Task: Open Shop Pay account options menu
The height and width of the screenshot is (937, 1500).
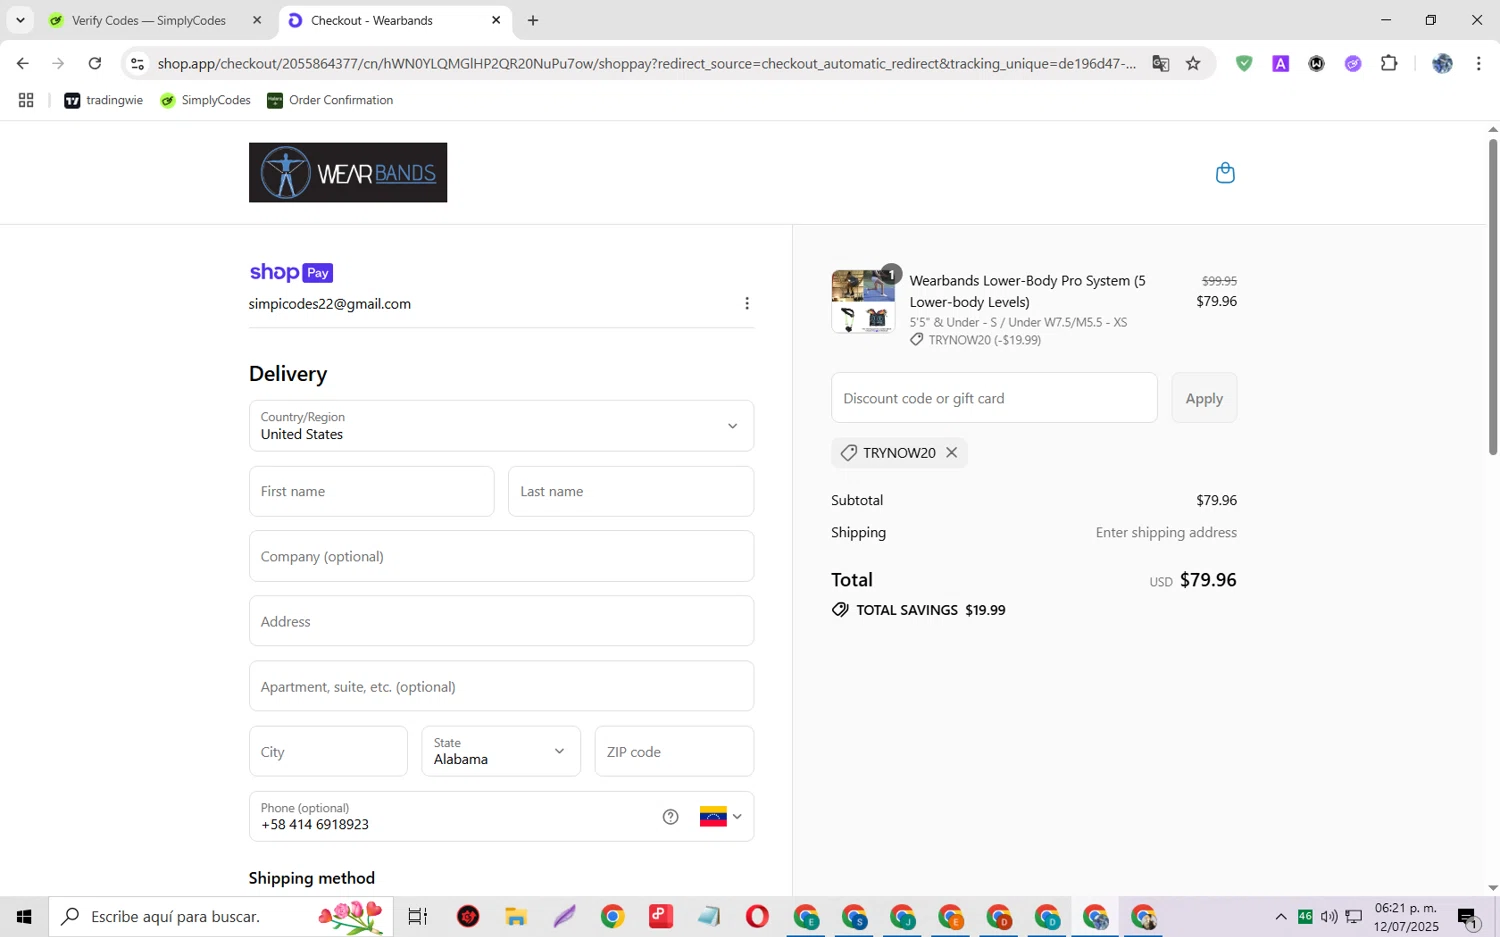Action: click(747, 303)
